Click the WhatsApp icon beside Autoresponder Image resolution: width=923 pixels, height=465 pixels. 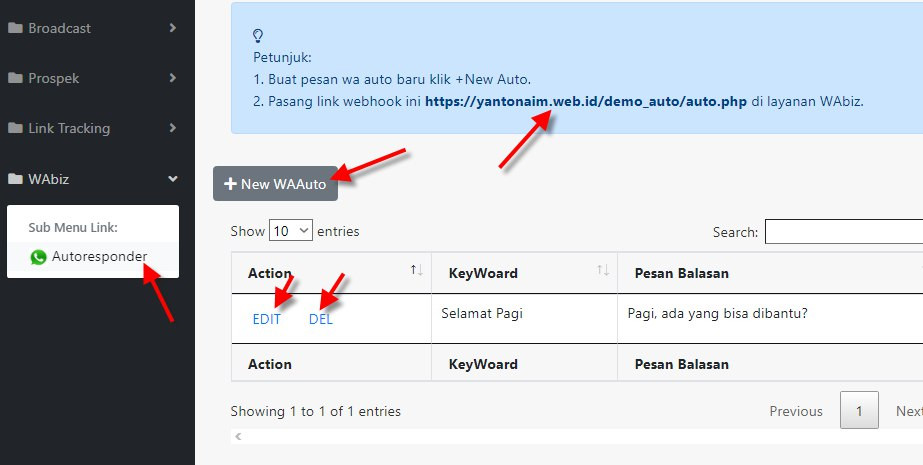(38, 257)
